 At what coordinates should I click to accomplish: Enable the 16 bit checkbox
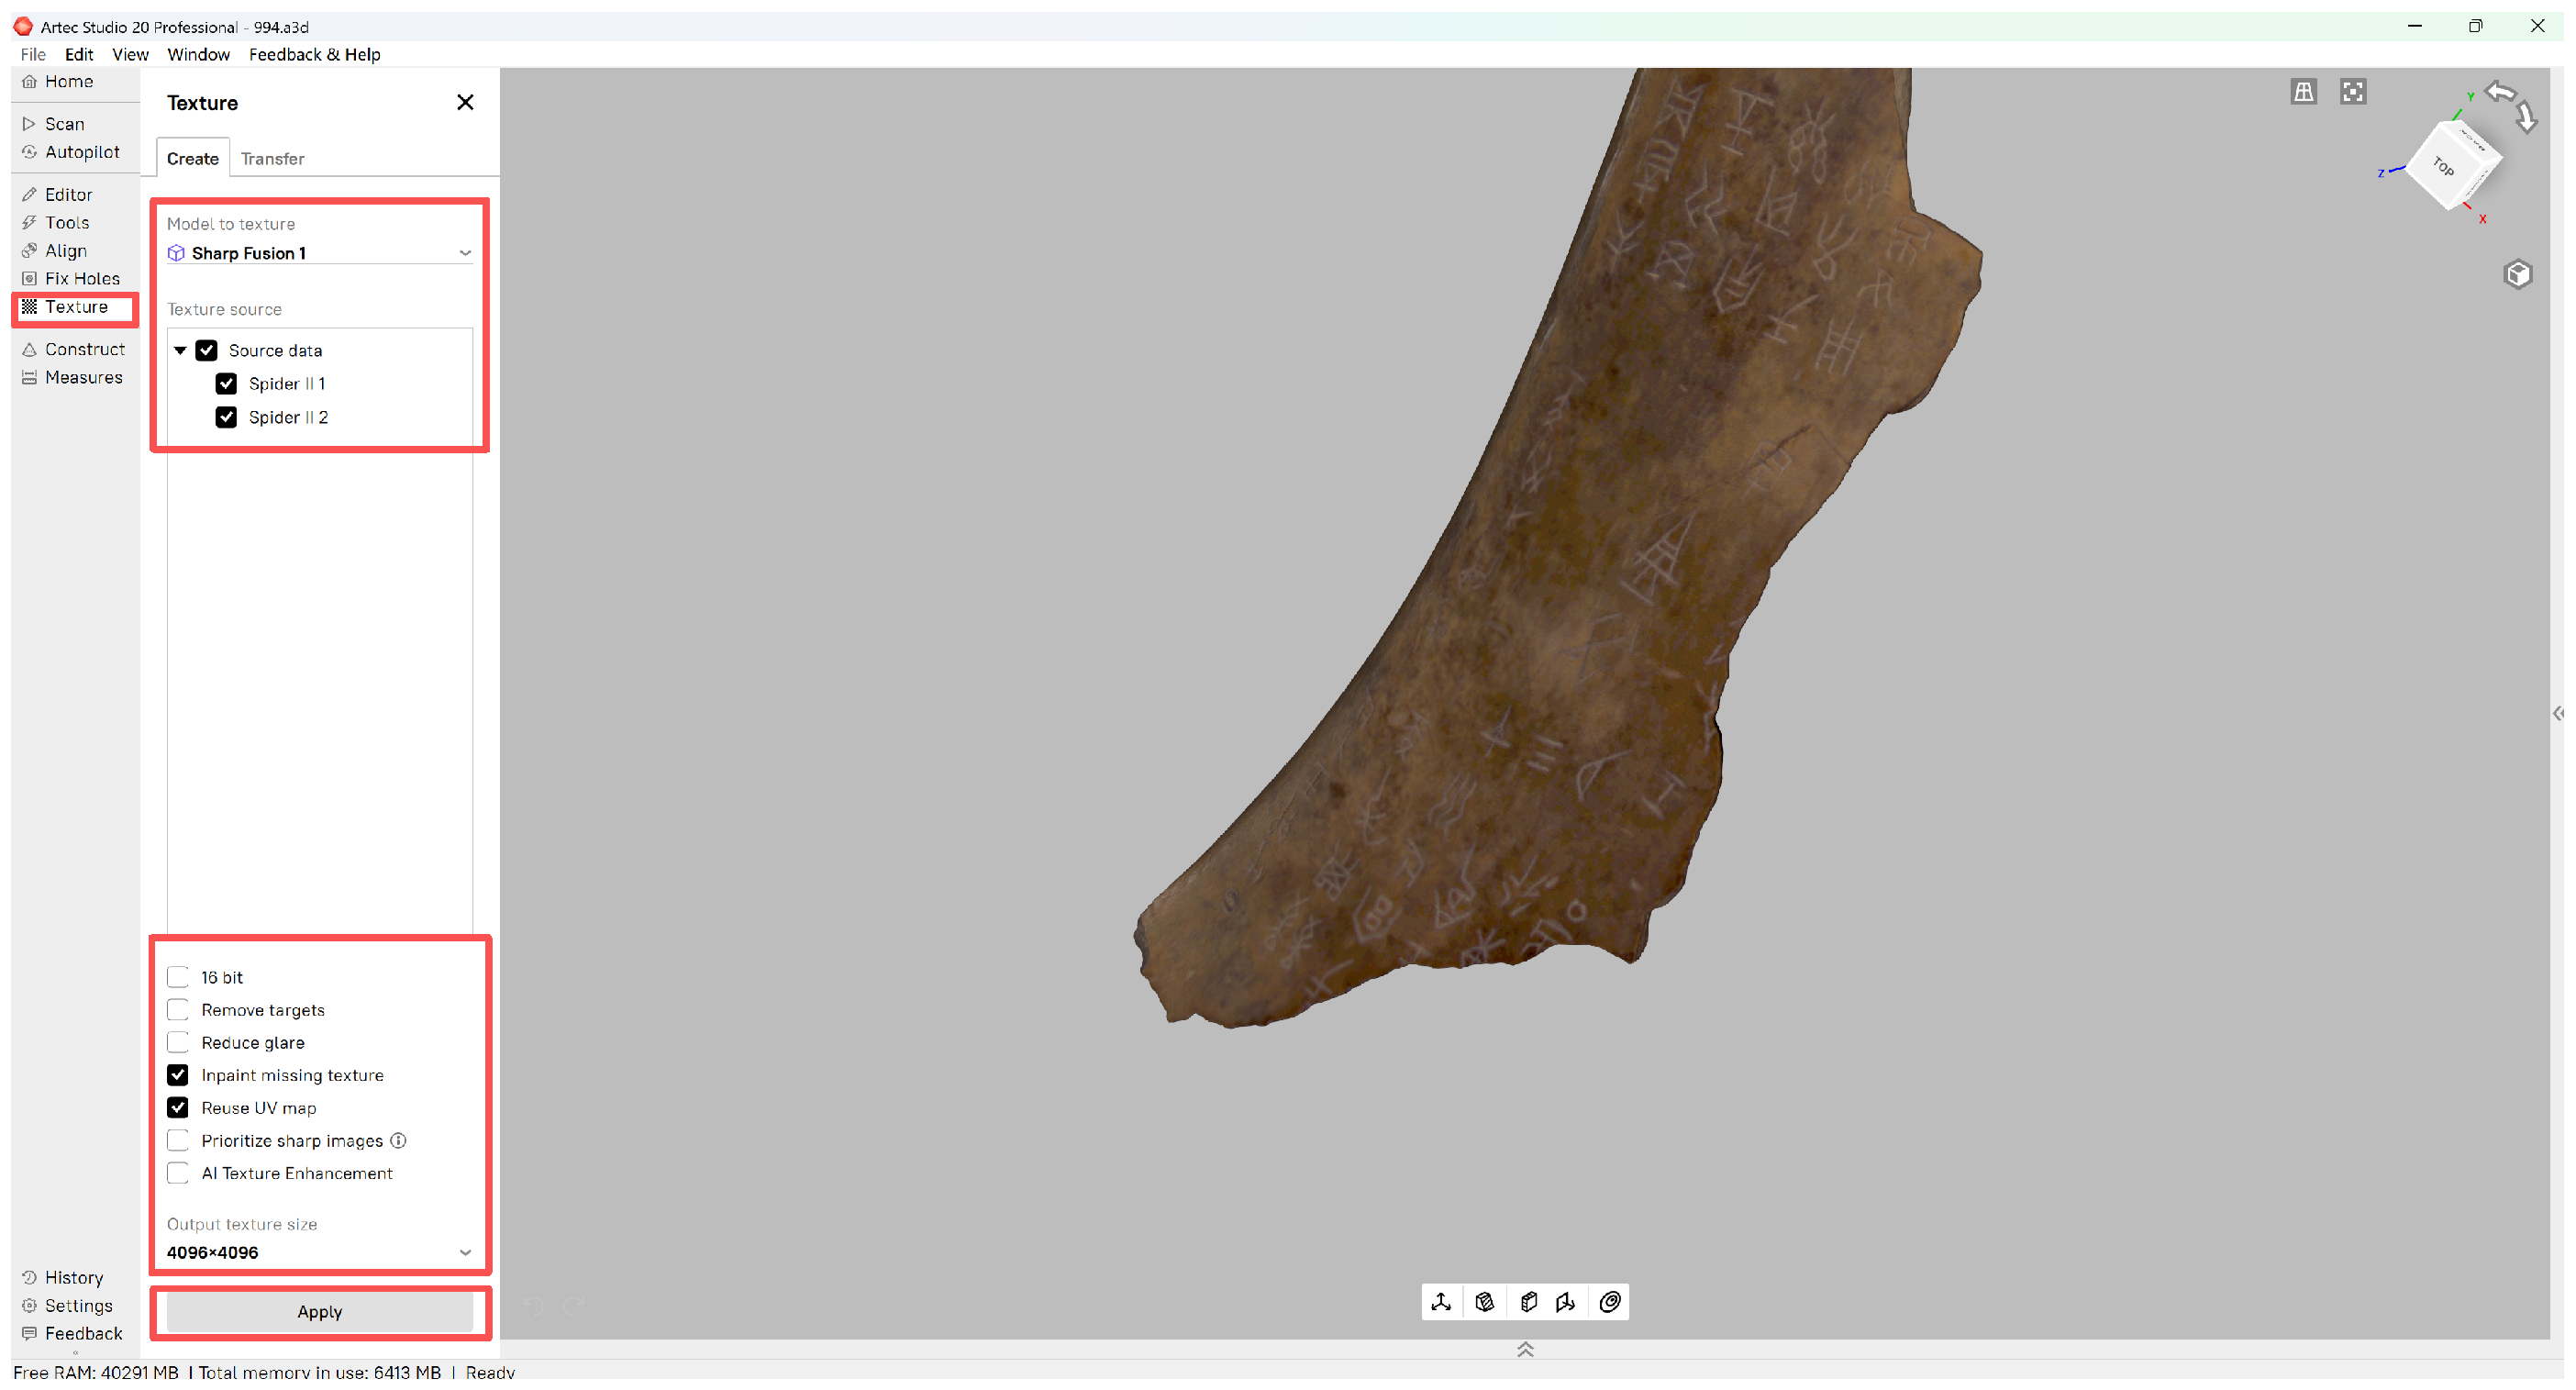(178, 977)
